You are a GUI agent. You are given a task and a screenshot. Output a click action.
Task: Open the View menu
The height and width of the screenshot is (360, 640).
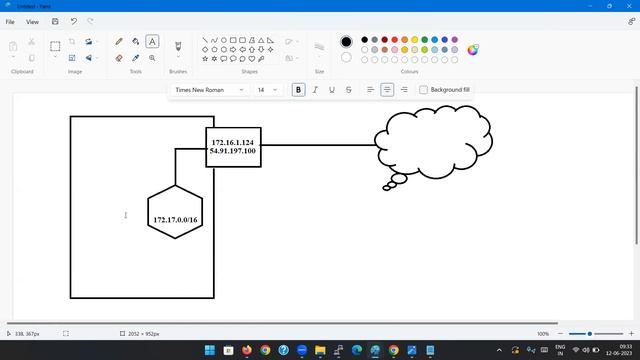coord(32,22)
